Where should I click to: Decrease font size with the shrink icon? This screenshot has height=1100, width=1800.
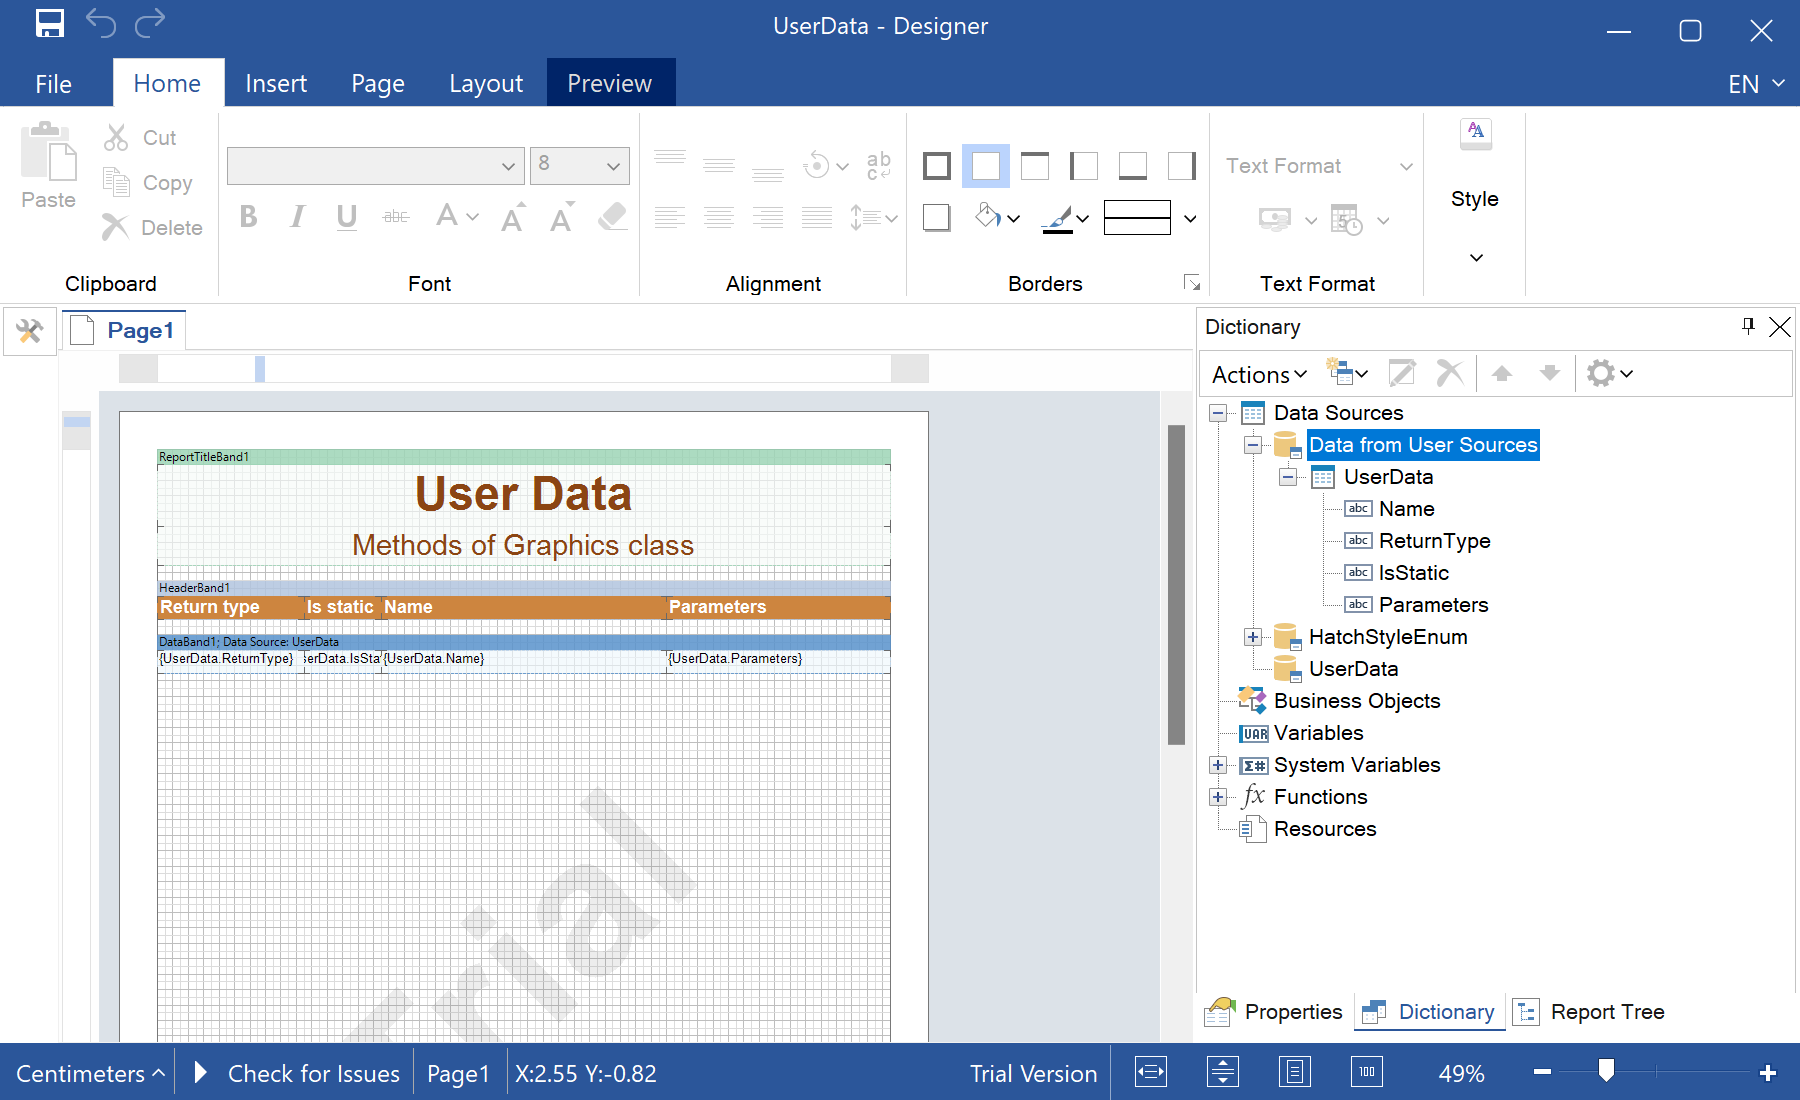click(x=562, y=216)
